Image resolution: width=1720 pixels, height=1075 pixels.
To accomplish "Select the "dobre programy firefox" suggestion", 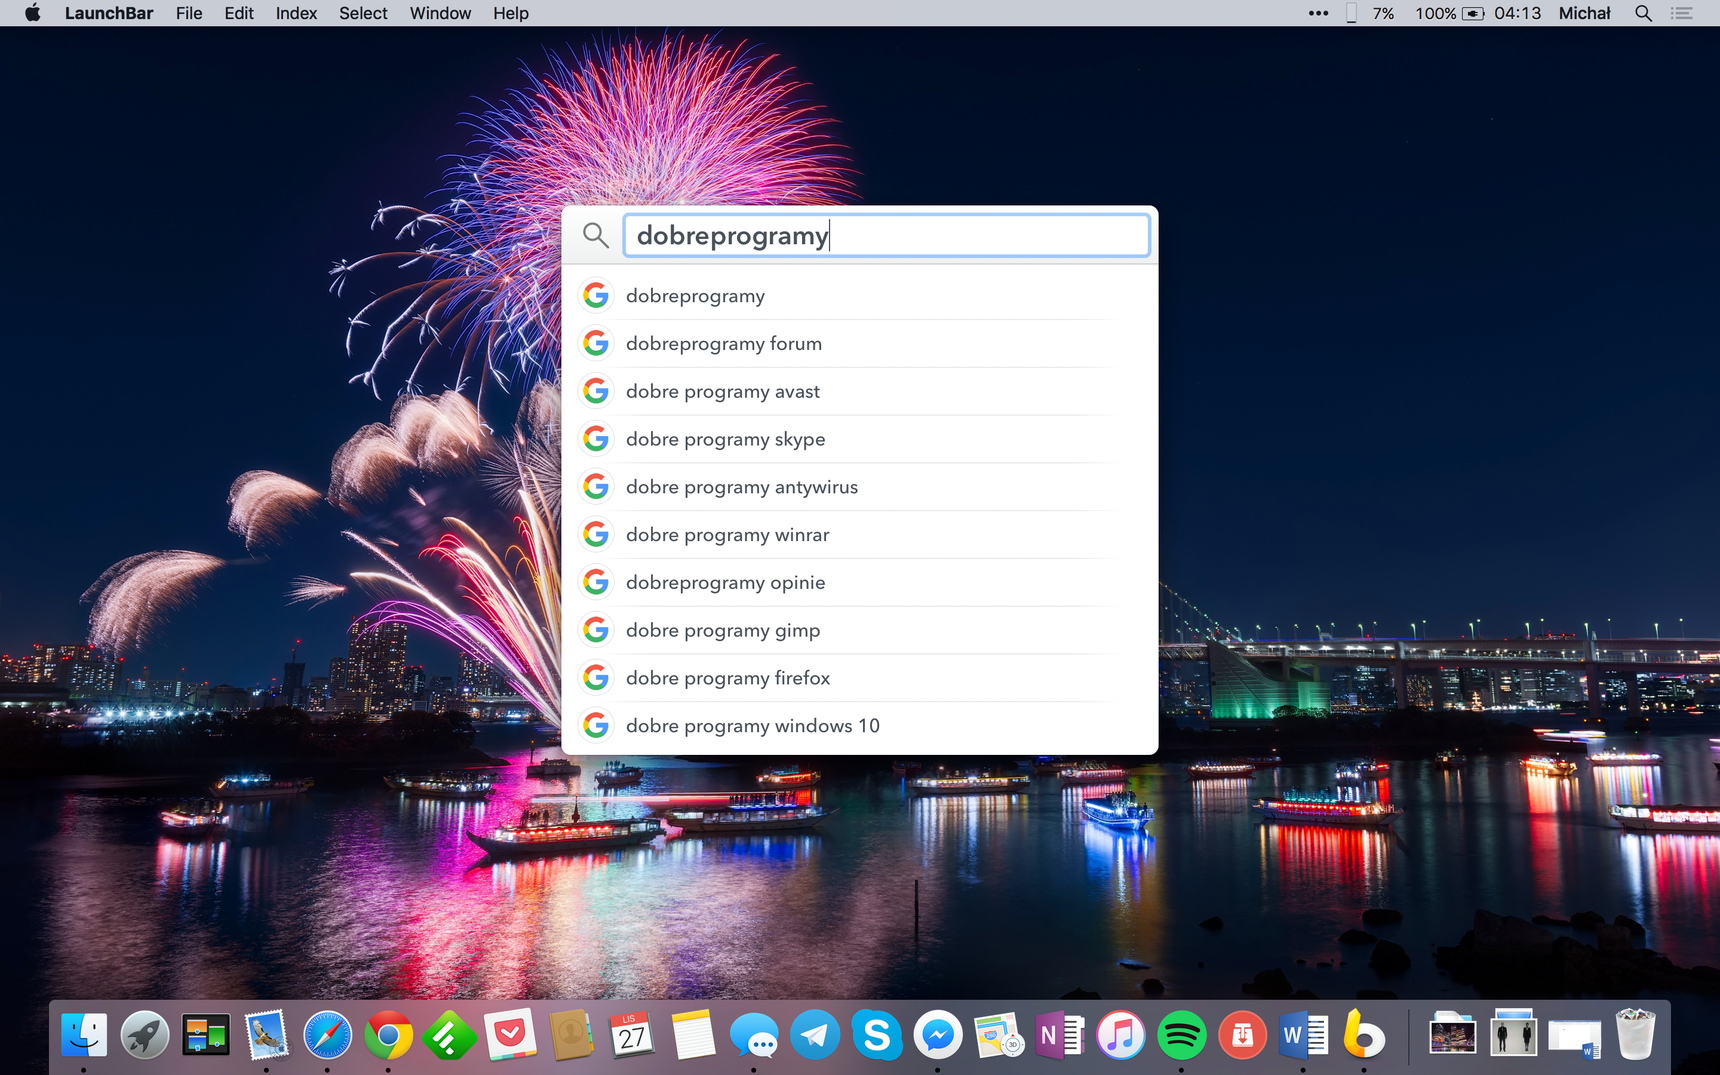I will (x=860, y=678).
